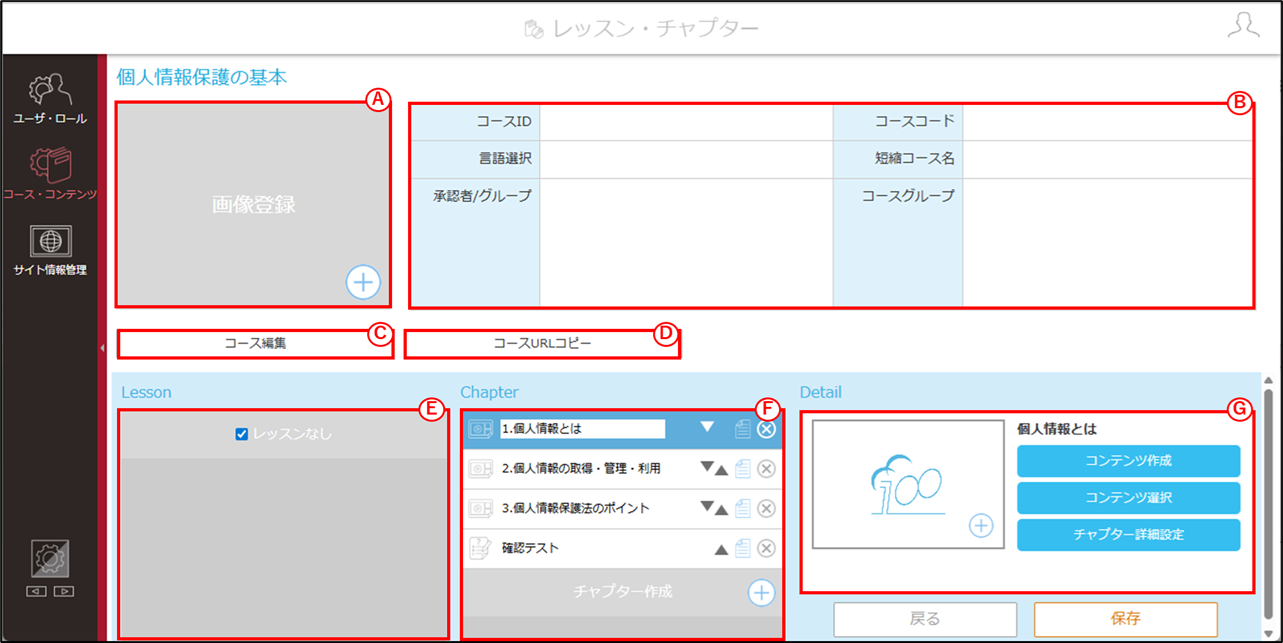1283x643 pixels.
Task: Click the settings gear icon in sidebar bottom
Action: 50,560
